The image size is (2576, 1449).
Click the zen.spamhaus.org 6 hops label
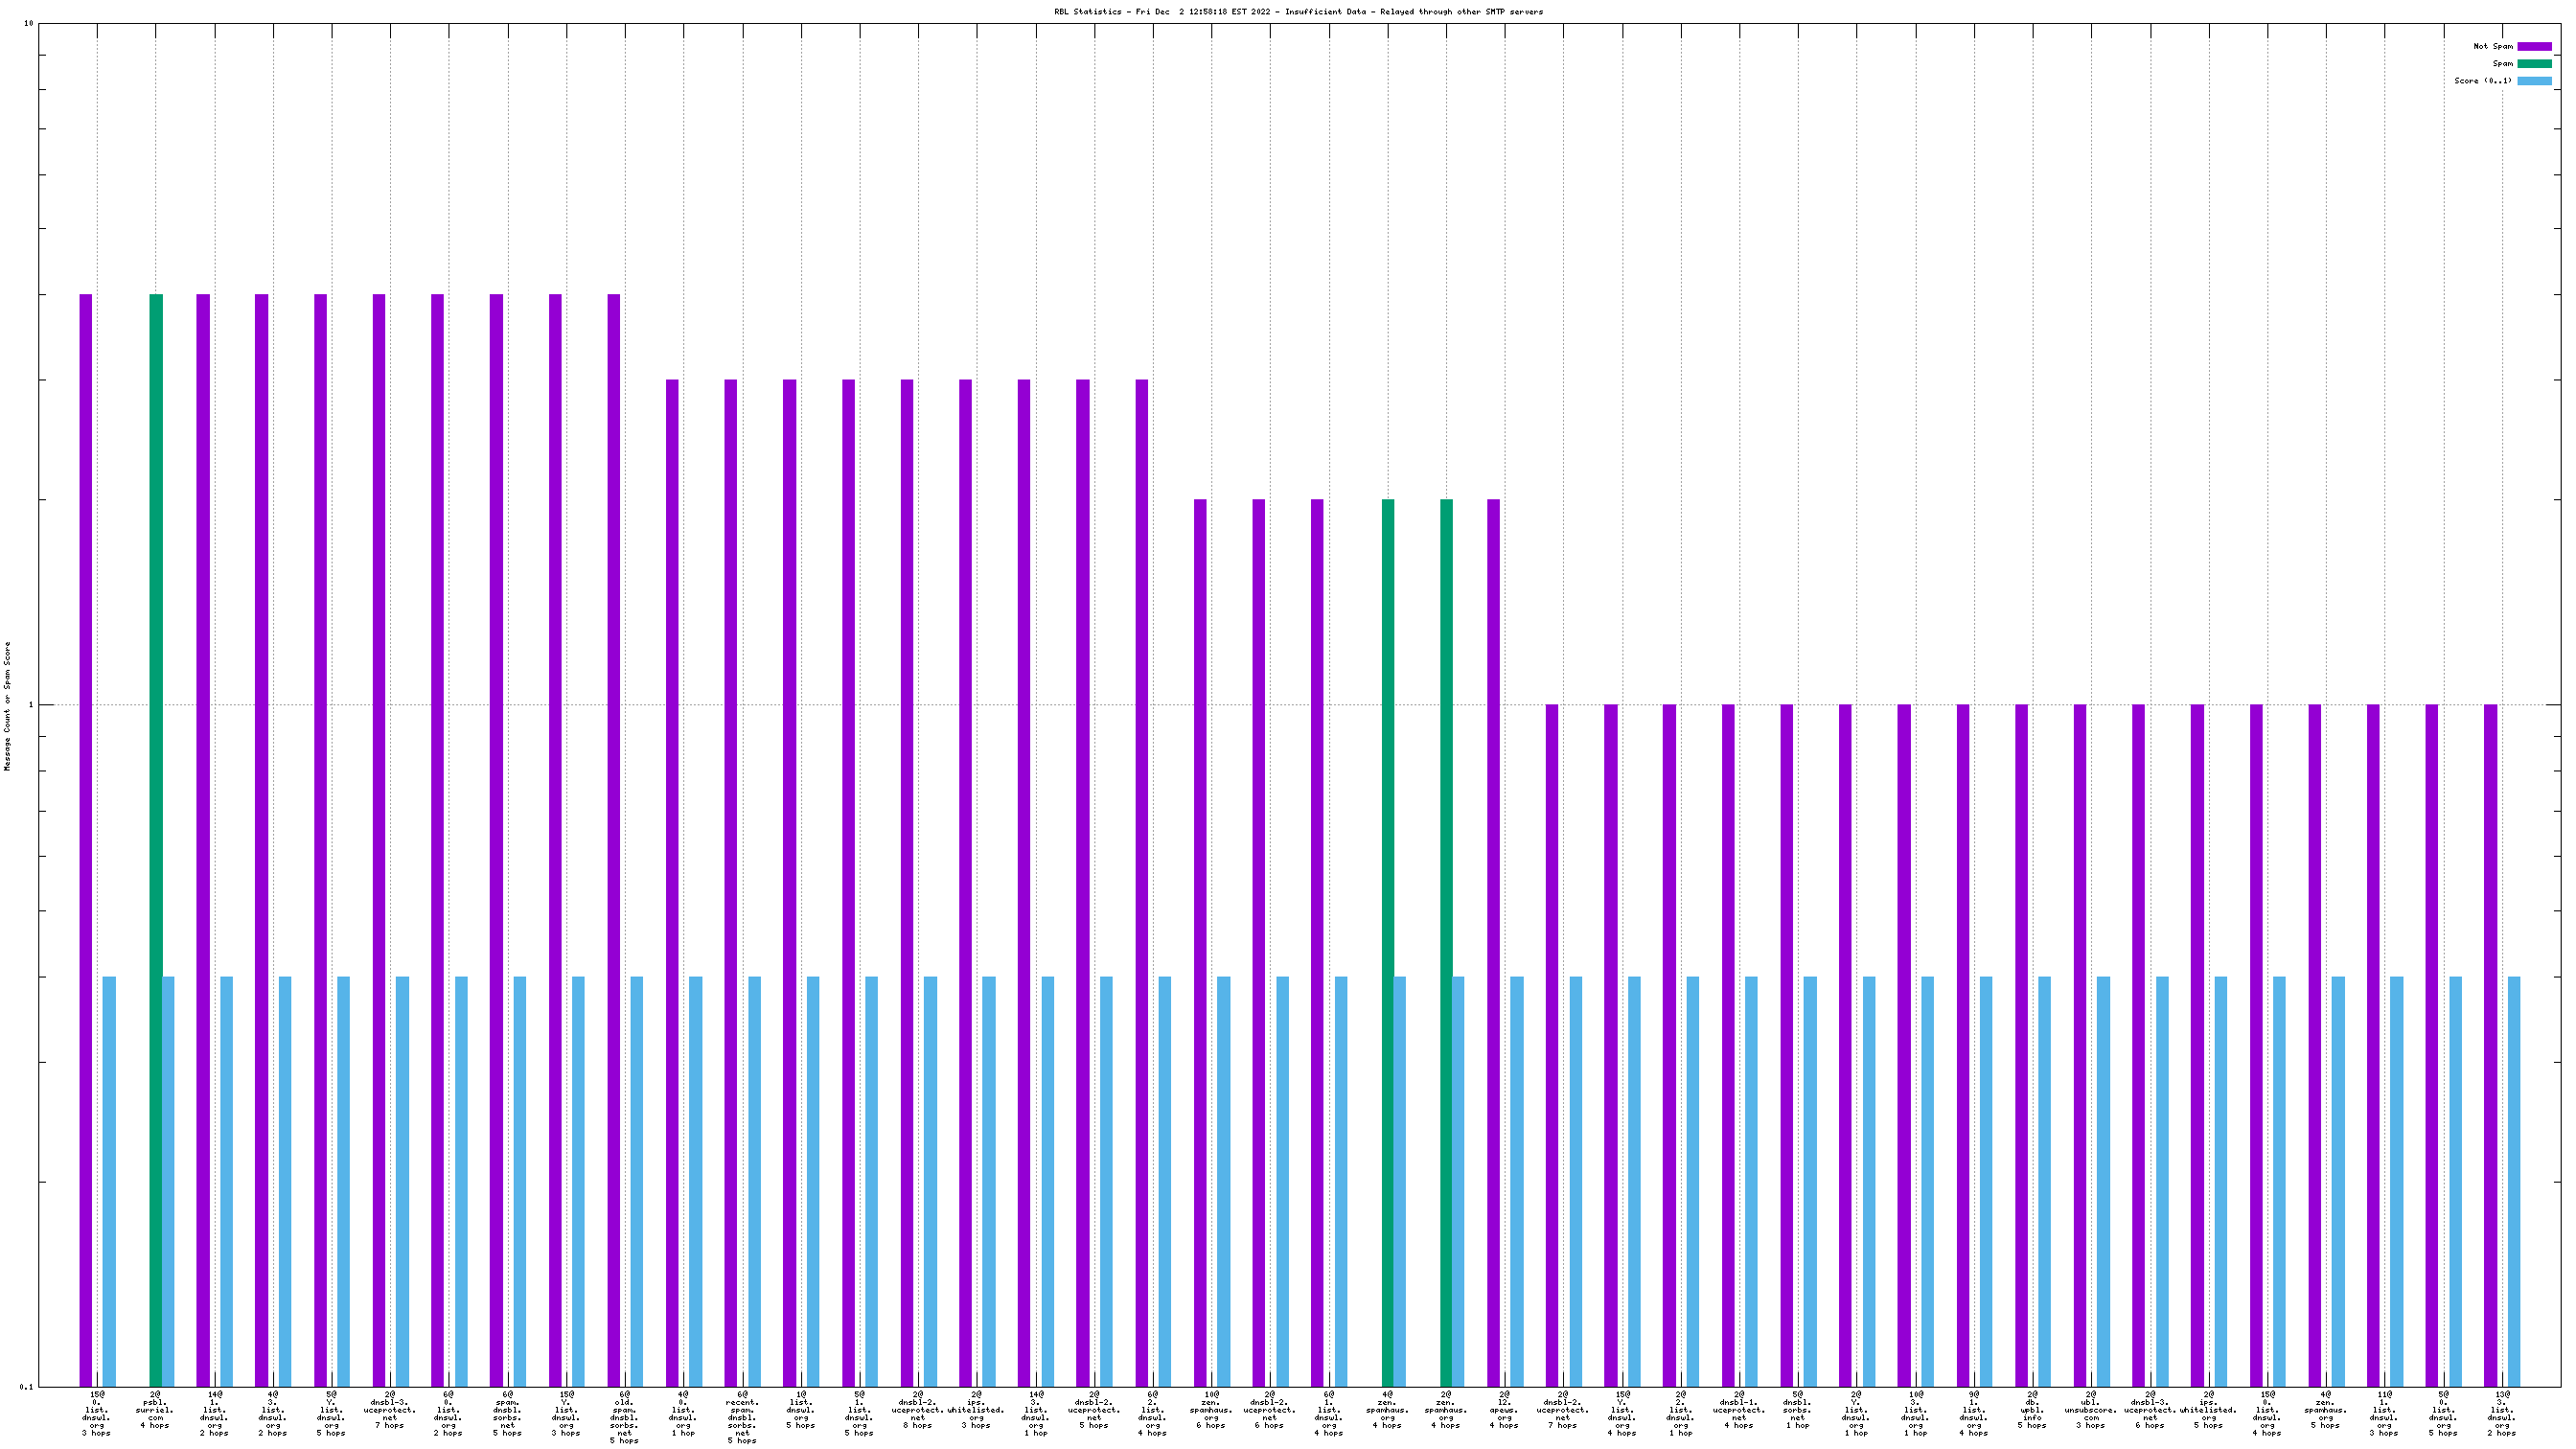pos(1210,1410)
